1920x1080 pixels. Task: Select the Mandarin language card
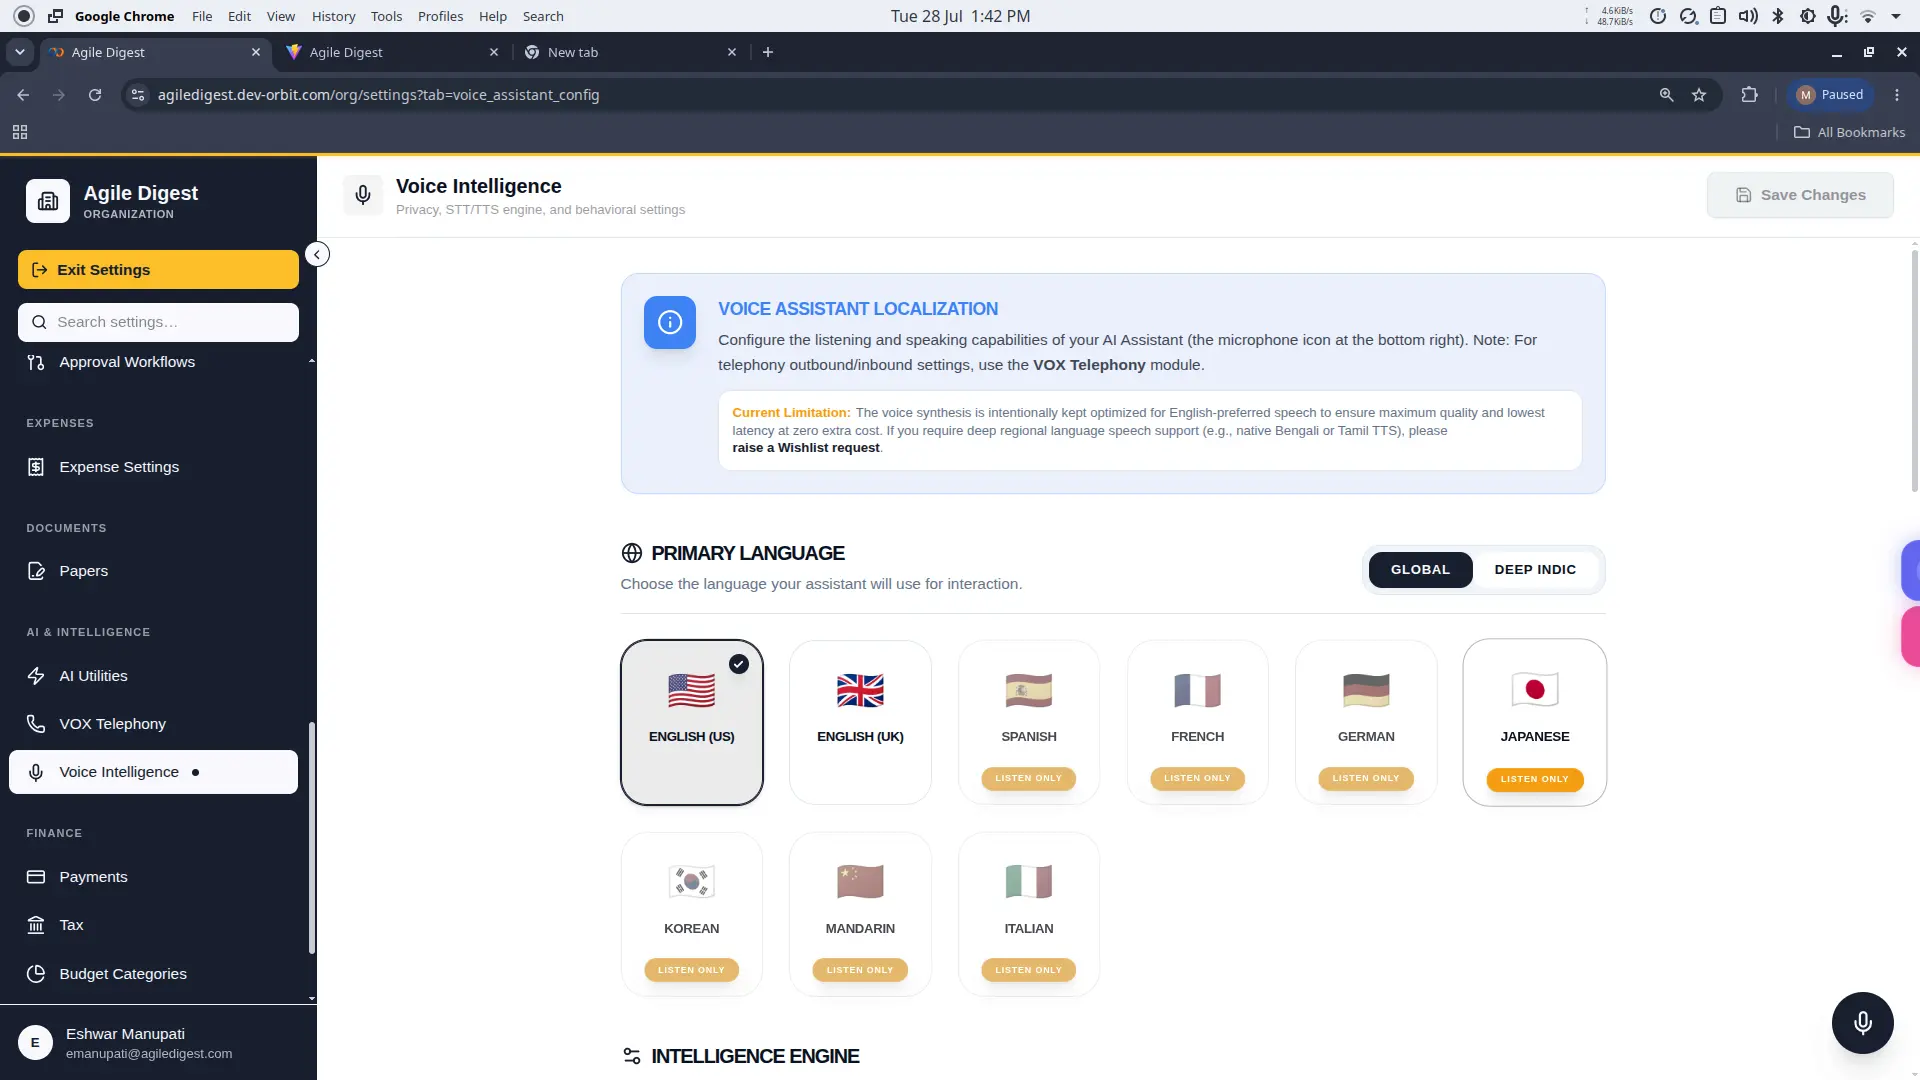pos(860,914)
